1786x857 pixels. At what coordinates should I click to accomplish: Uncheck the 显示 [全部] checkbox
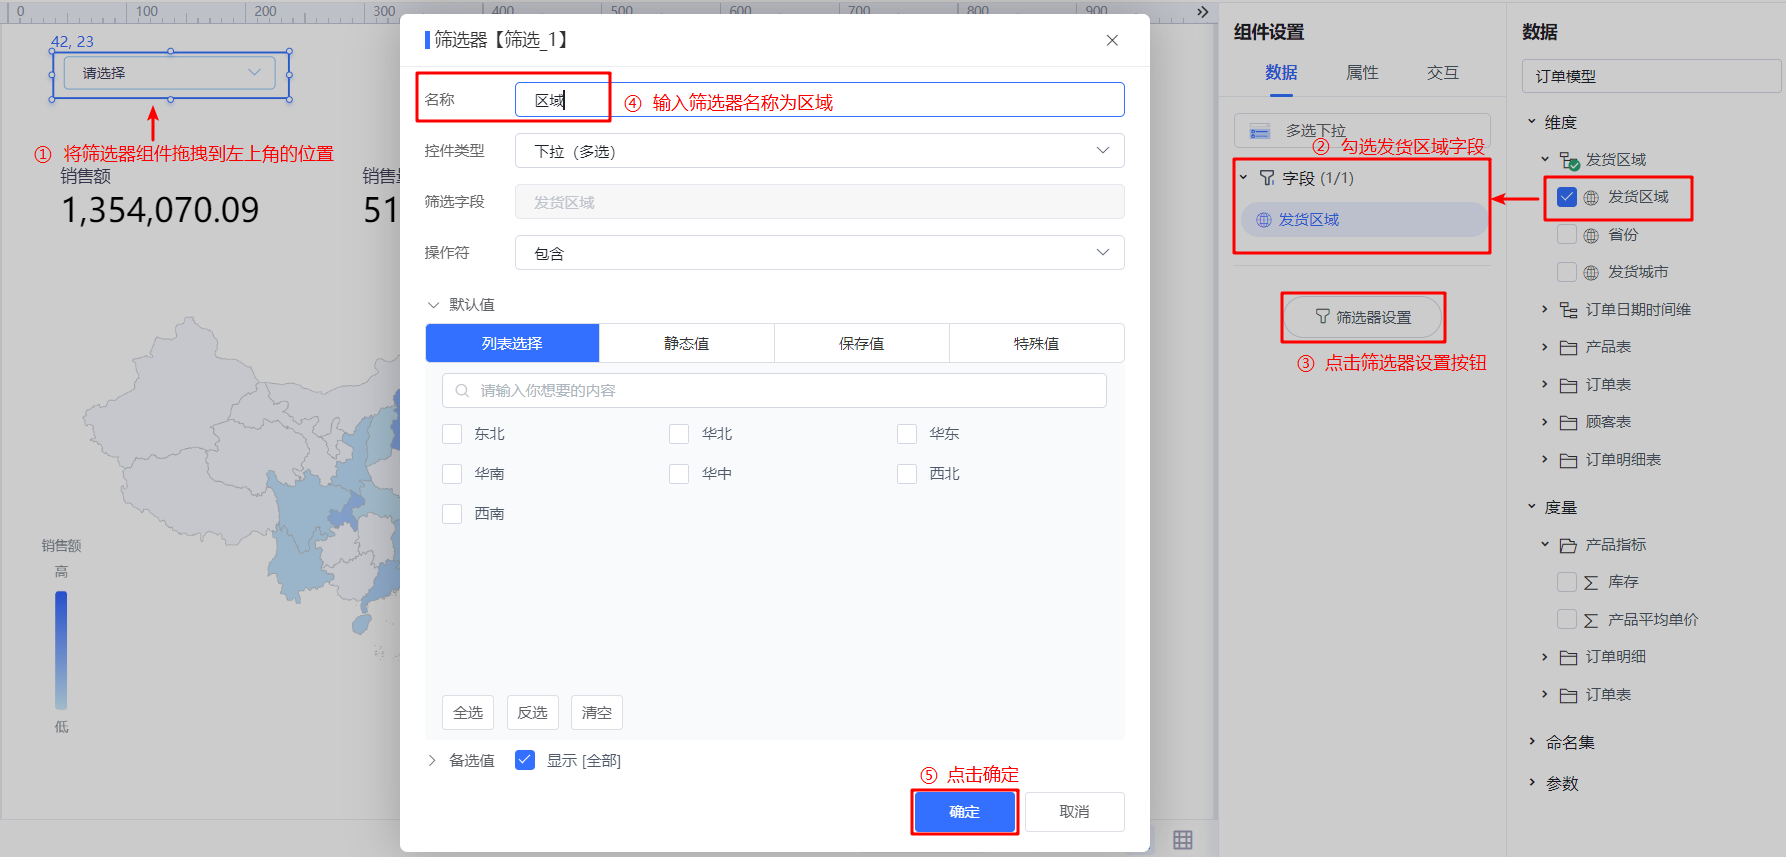coord(525,760)
